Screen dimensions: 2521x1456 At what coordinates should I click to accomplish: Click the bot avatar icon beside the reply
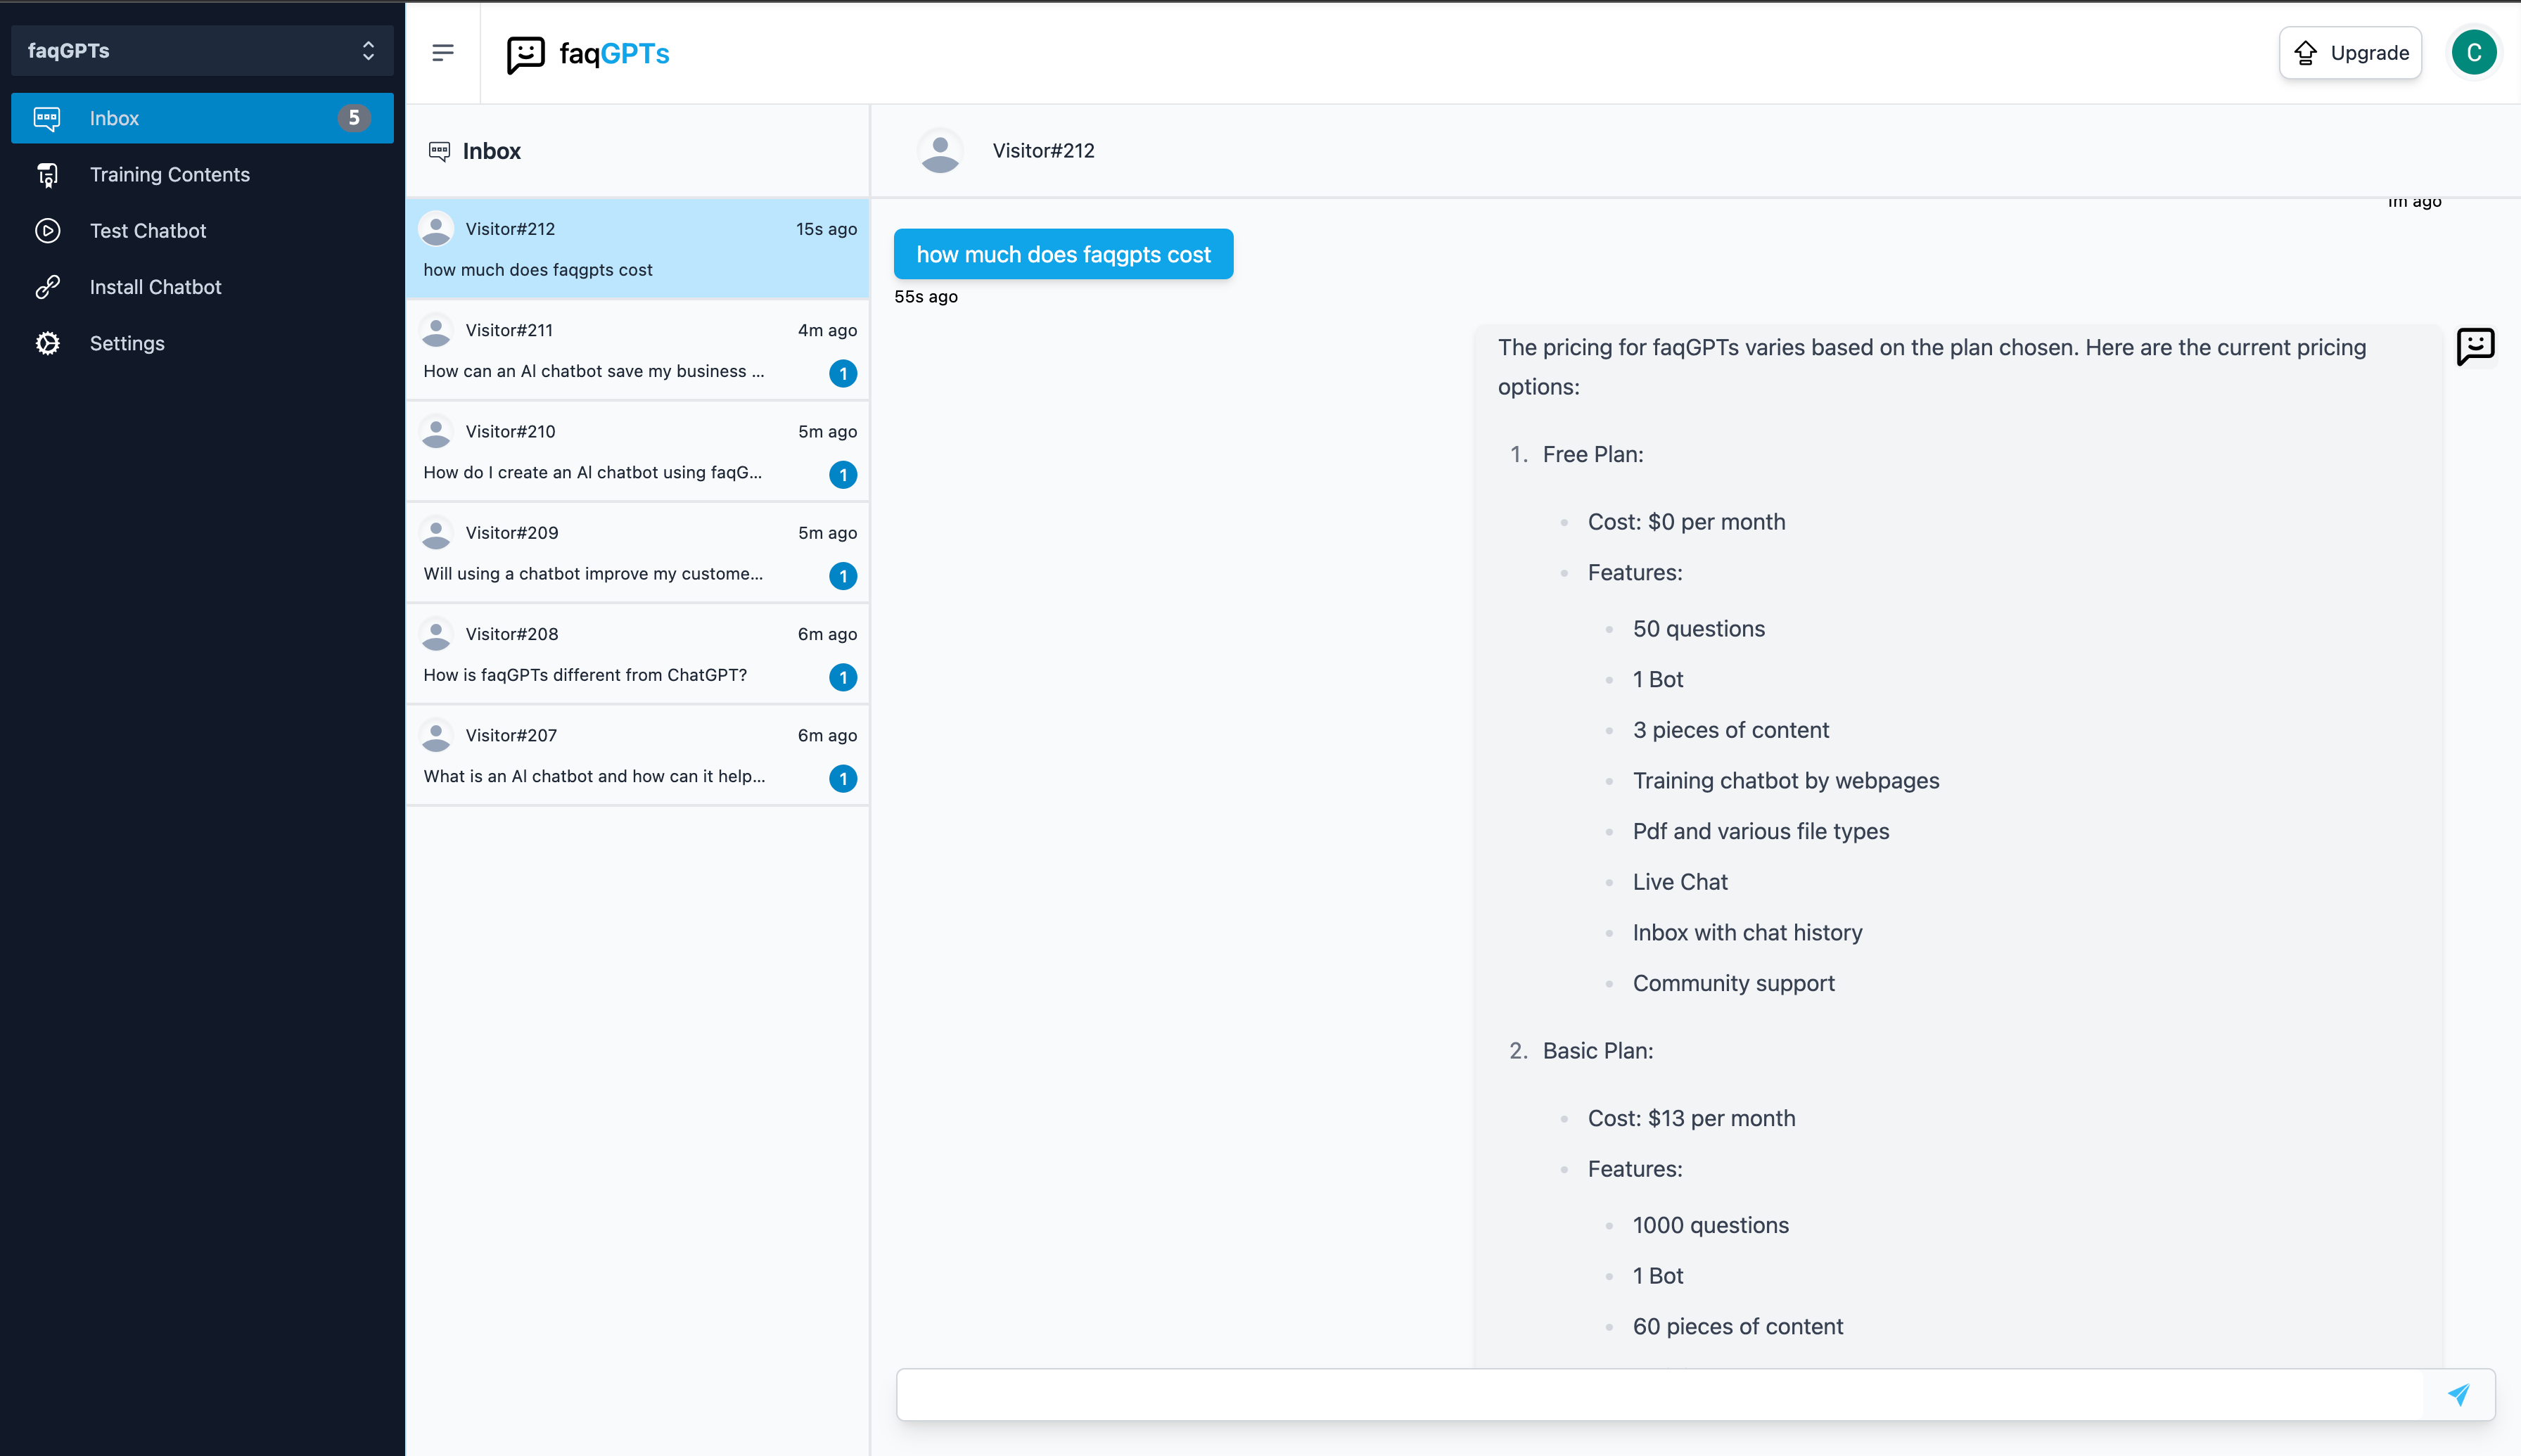[x=2475, y=347]
